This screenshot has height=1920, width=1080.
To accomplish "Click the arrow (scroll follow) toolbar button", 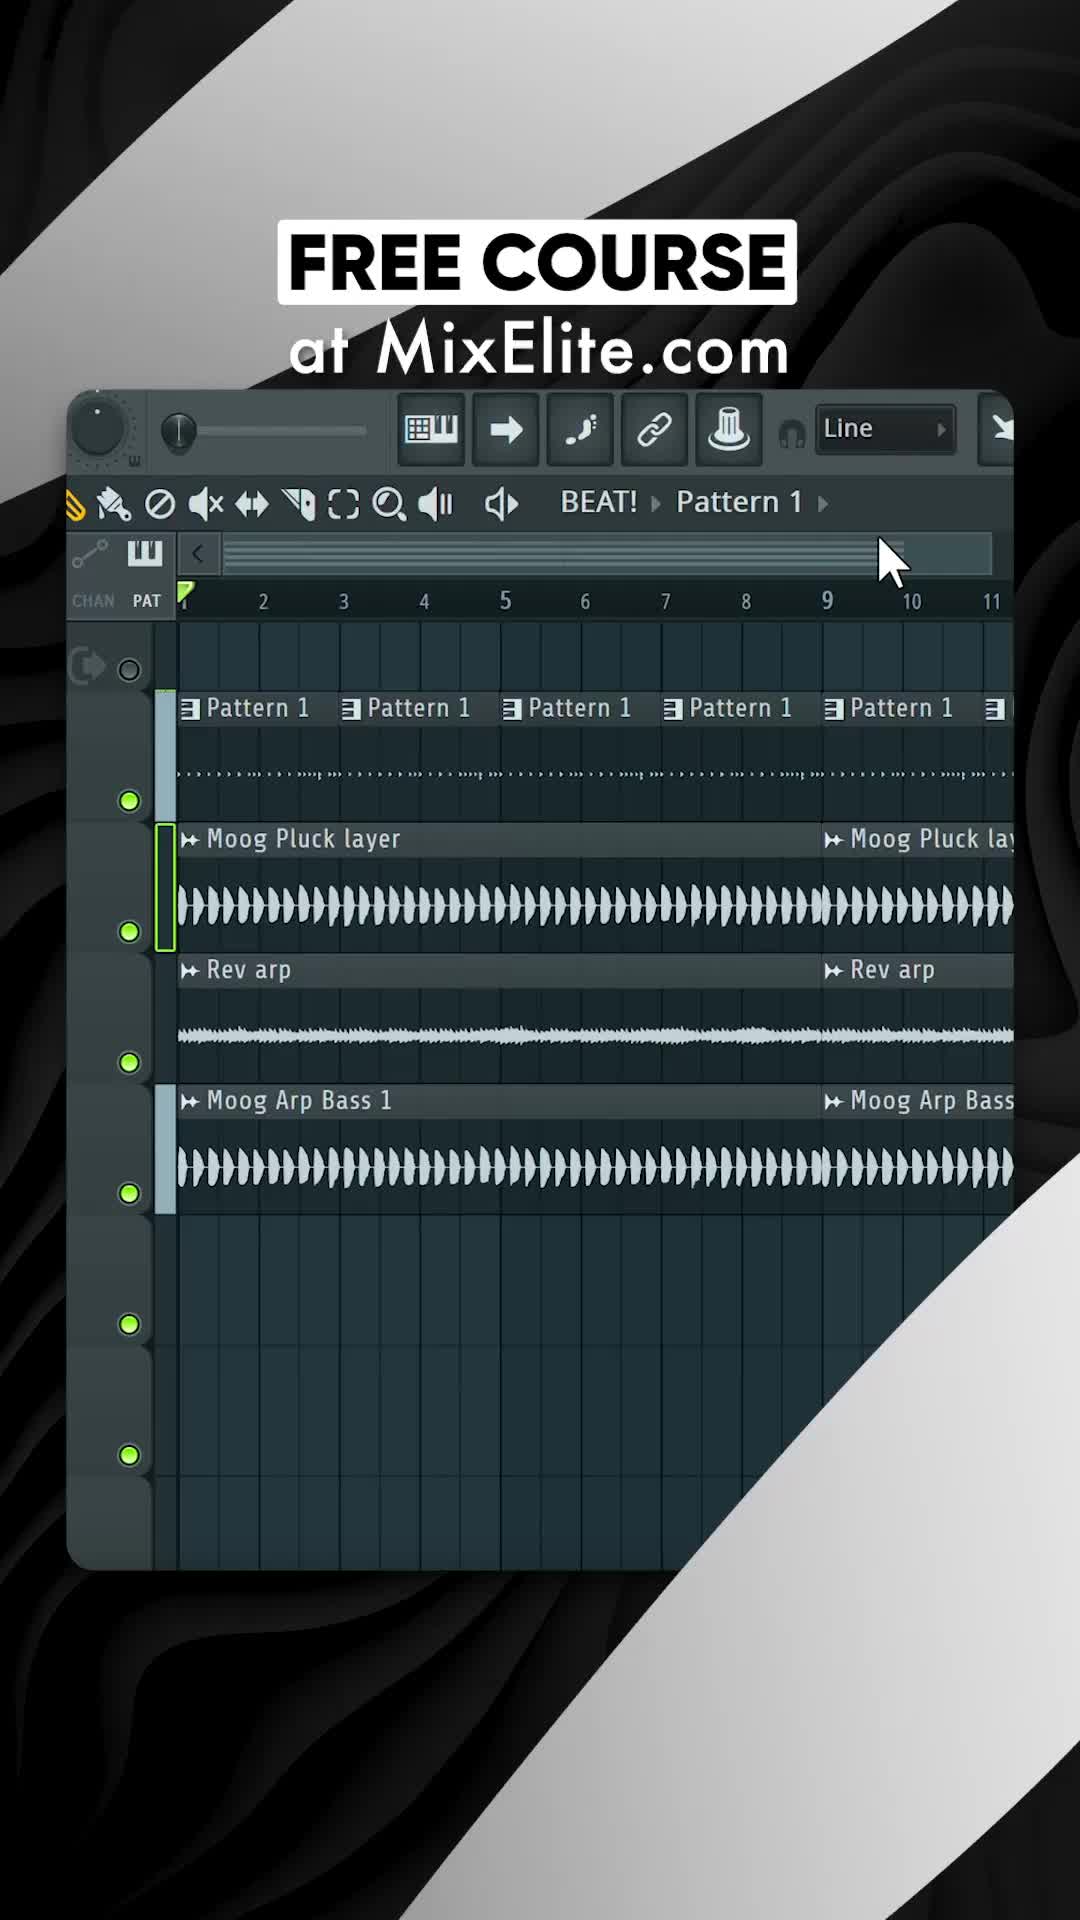I will pyautogui.click(x=506, y=430).
